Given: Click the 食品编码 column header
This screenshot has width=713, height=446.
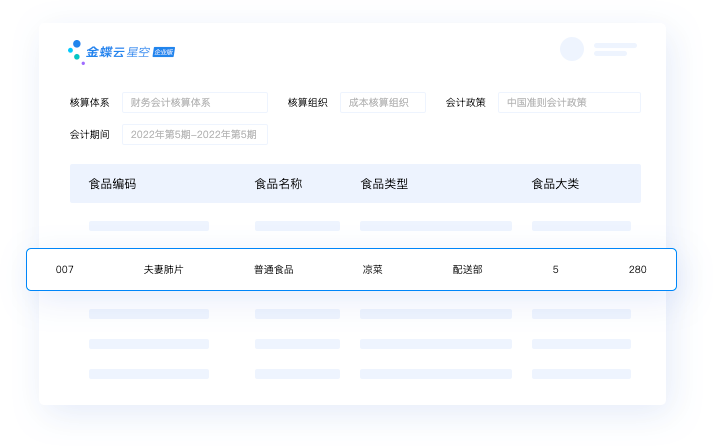Looking at the screenshot, I should tap(112, 184).
